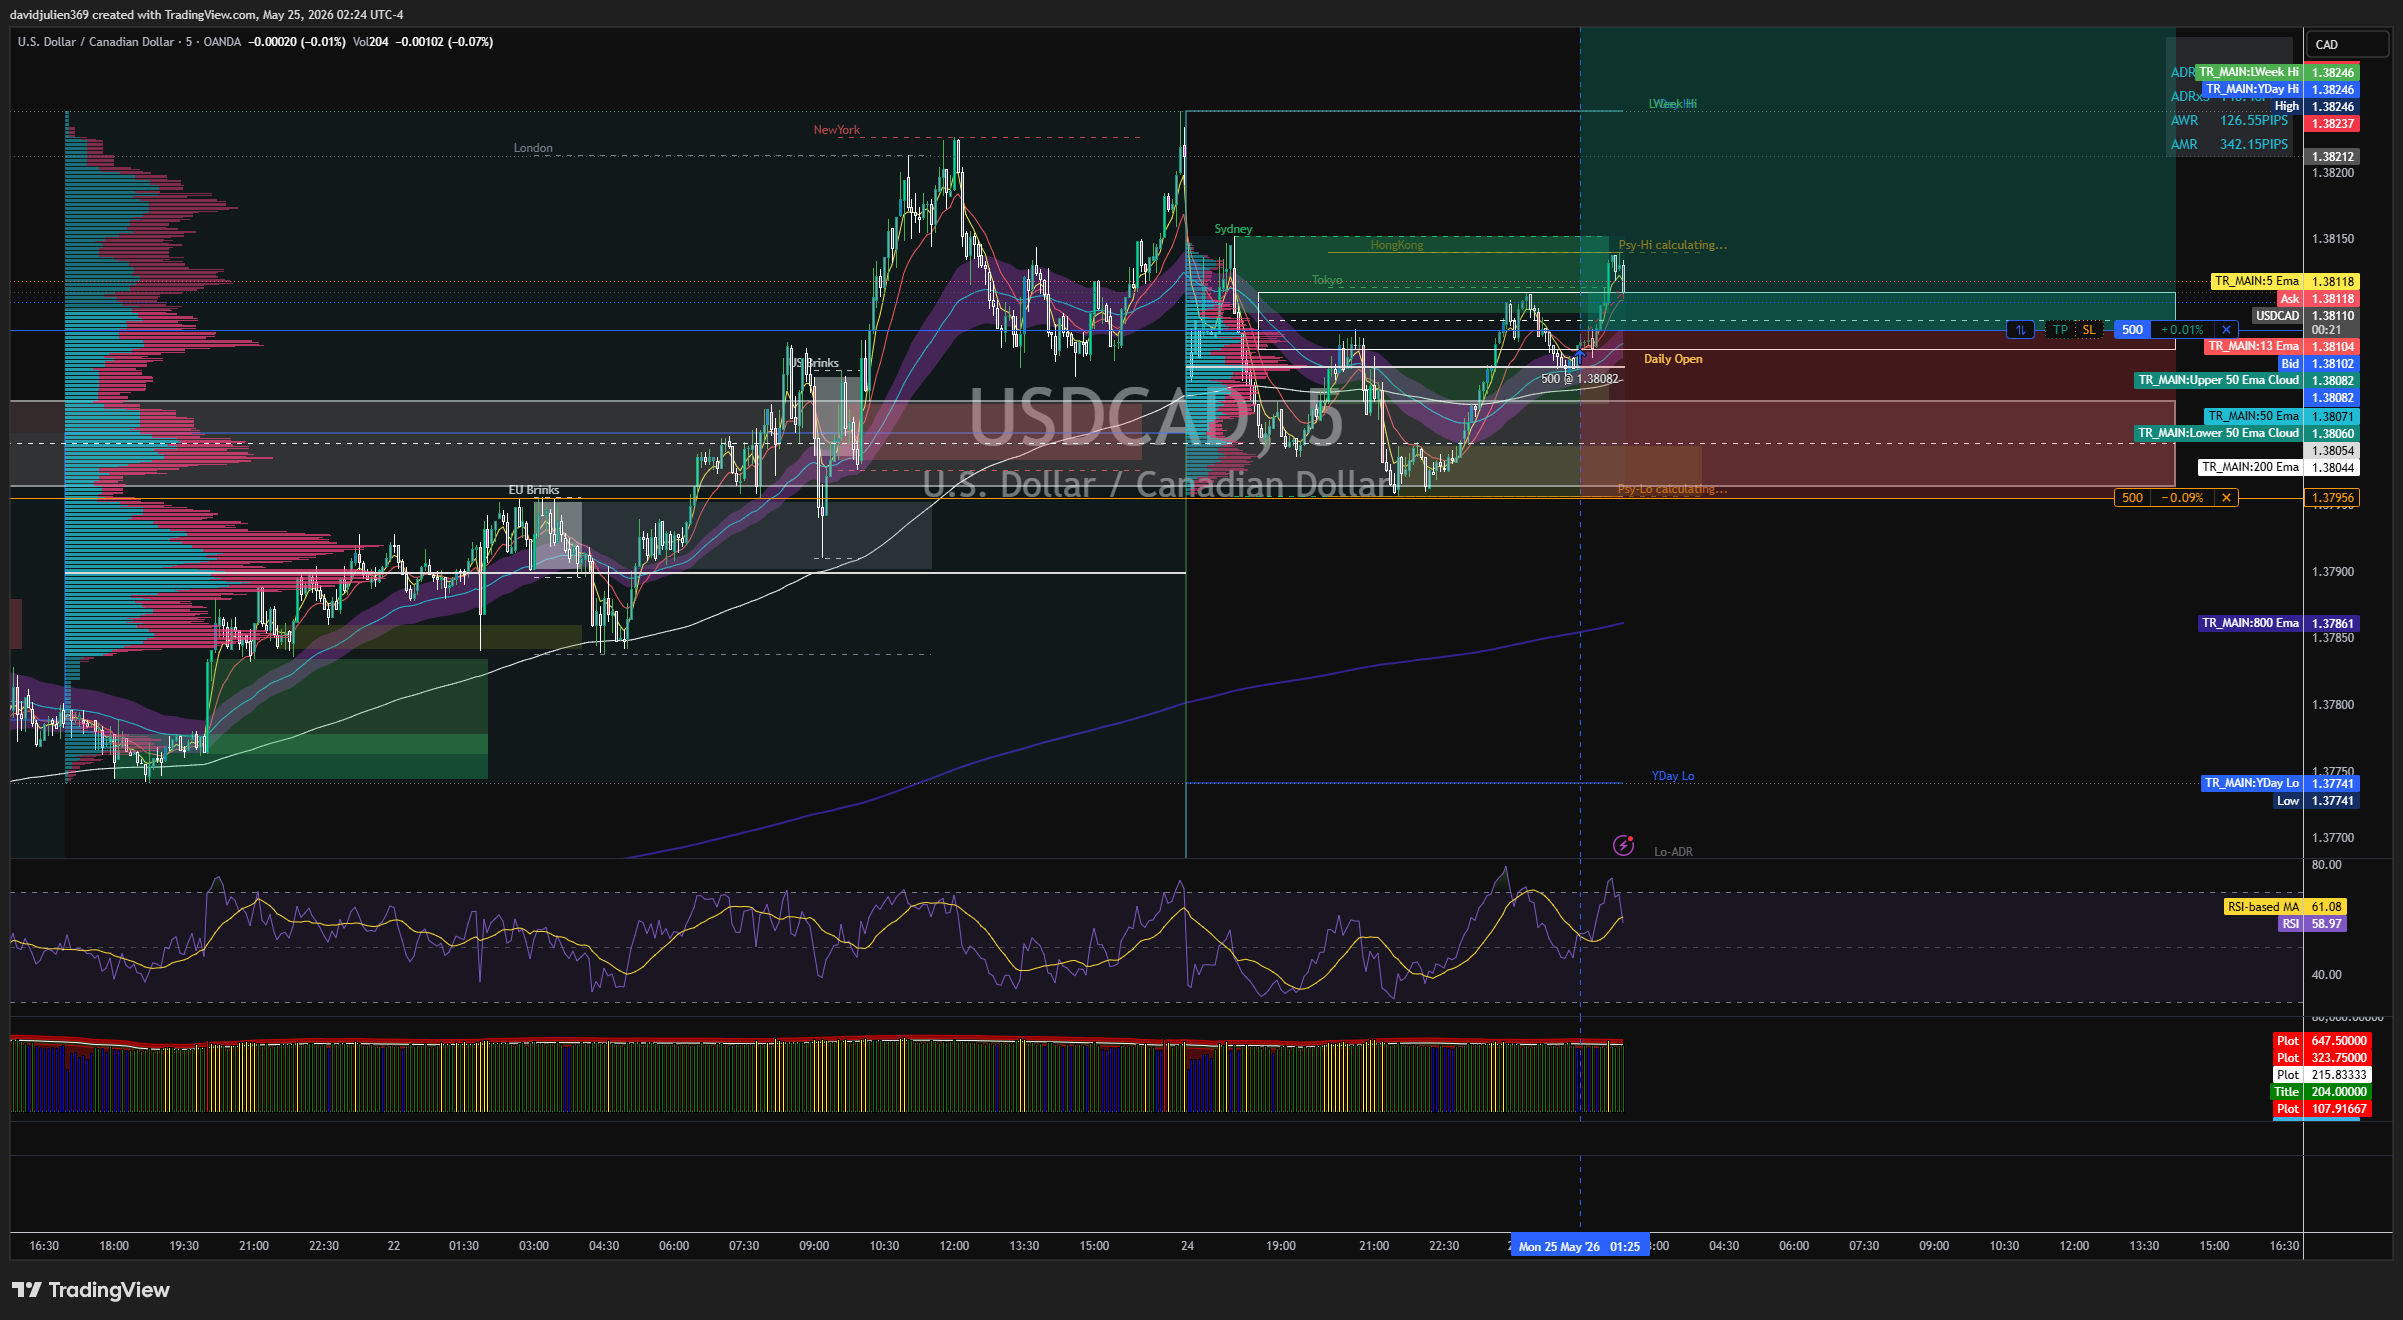Click the TR_MAIN:Lower 50 Ema Cloud label

click(2218, 434)
